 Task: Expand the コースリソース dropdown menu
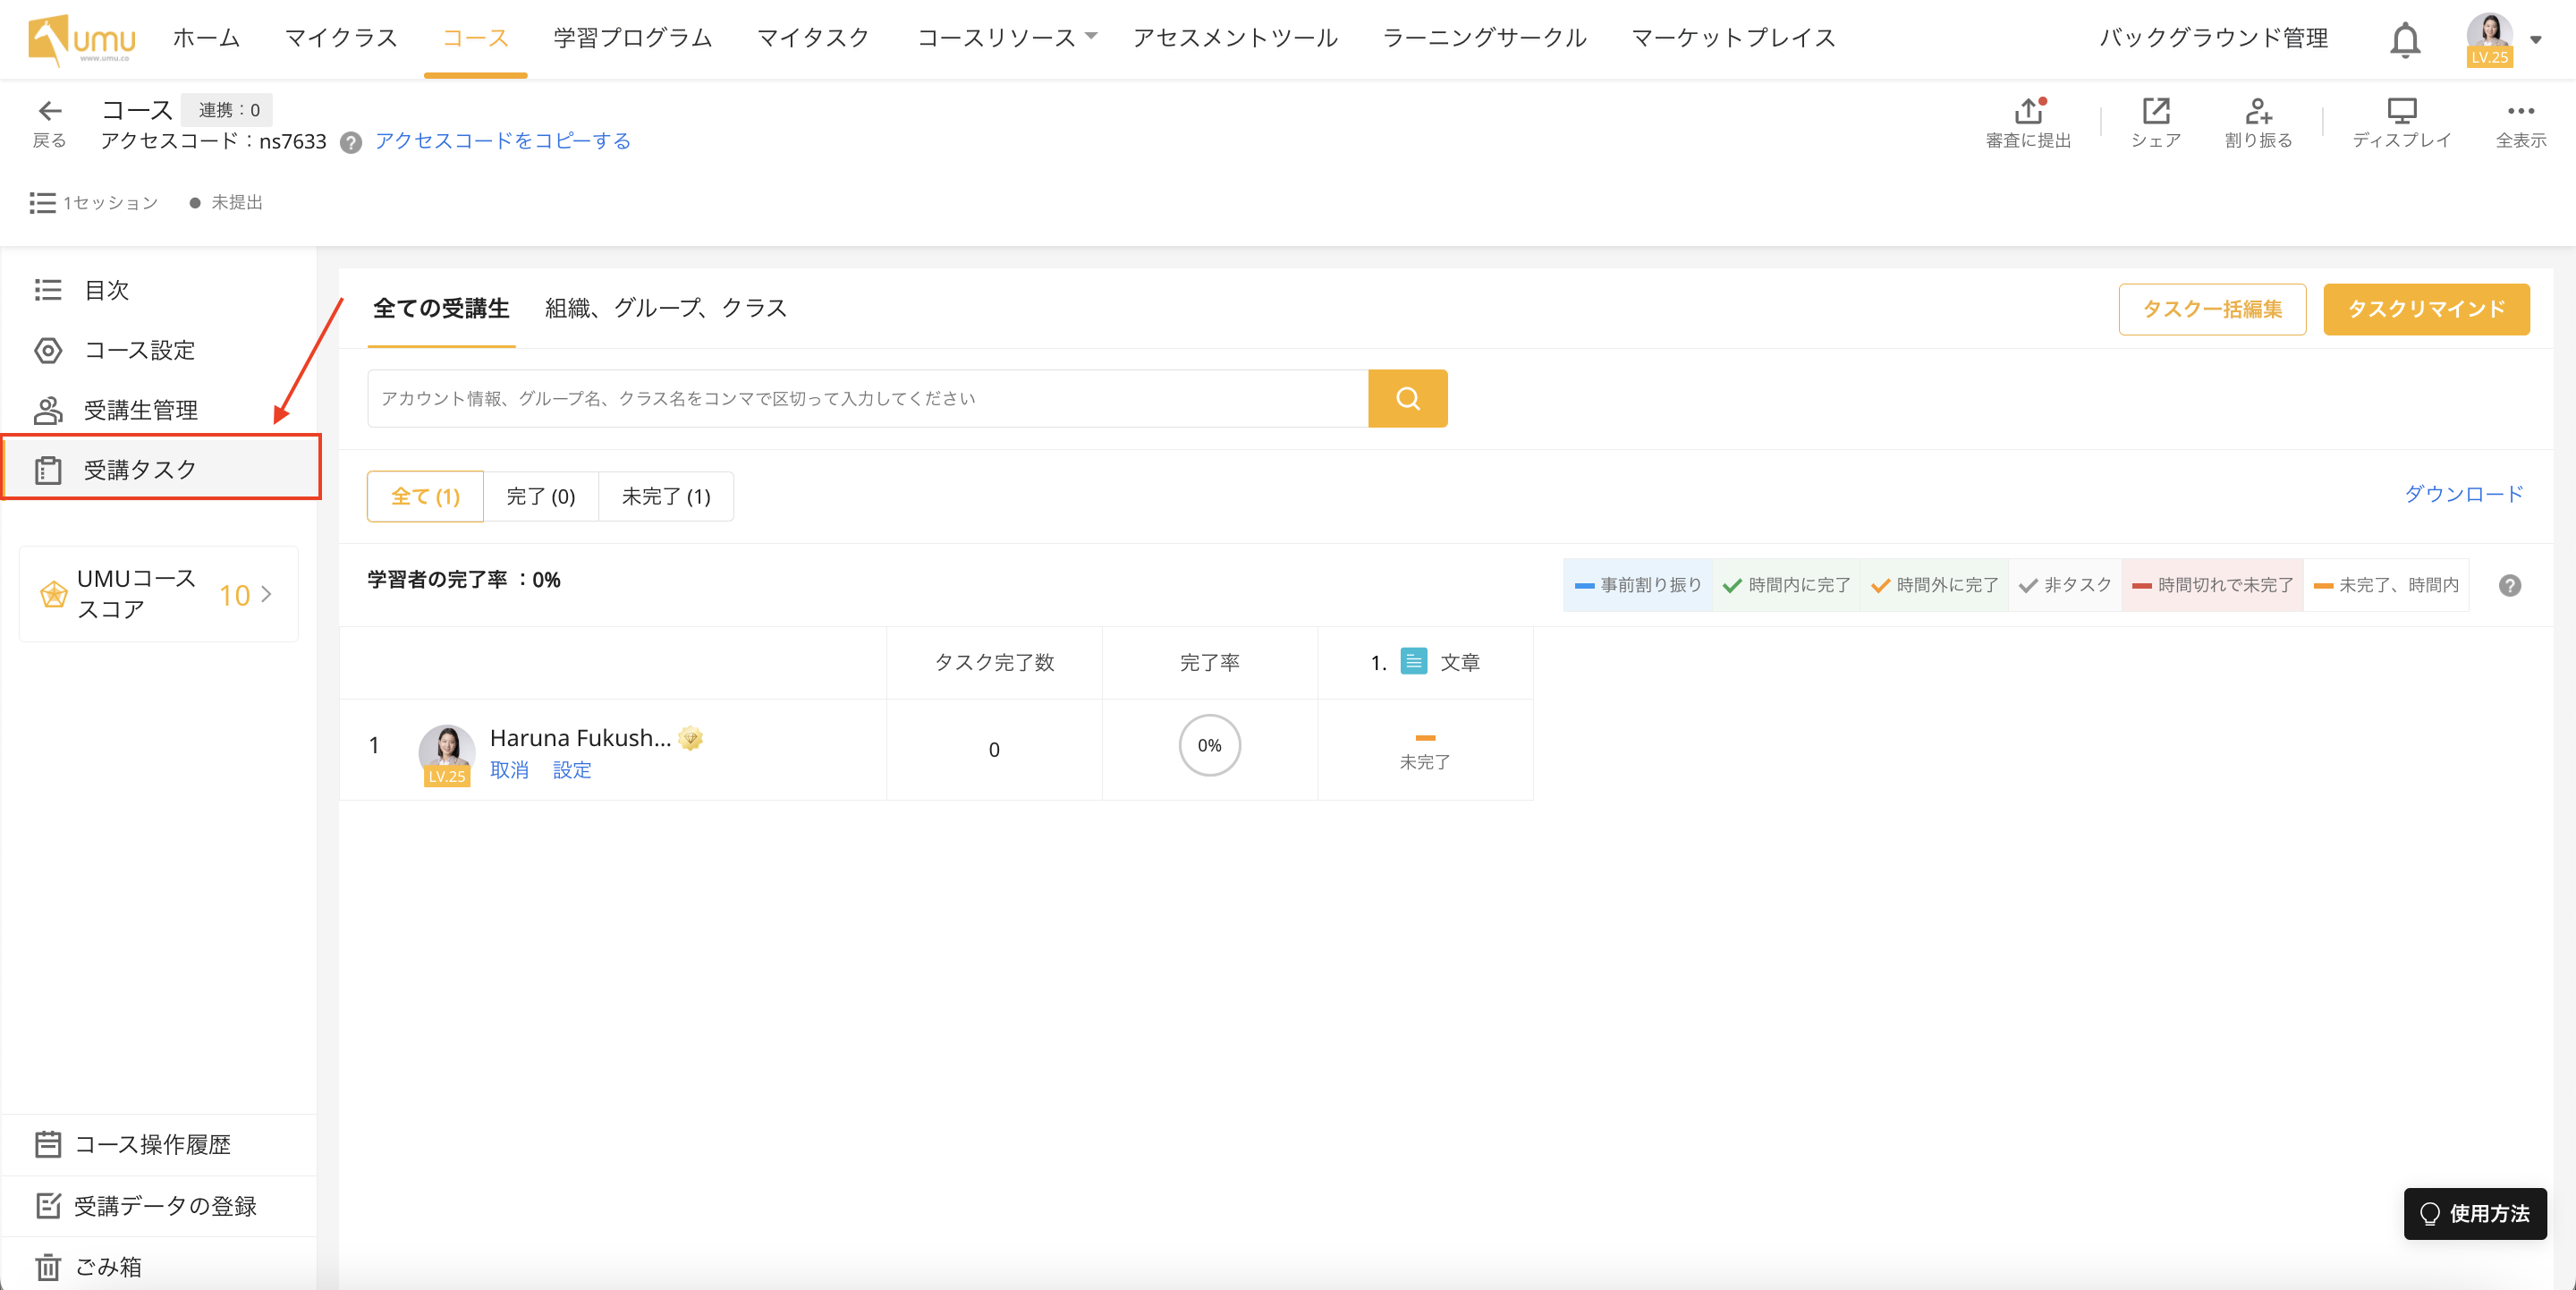click(x=1006, y=38)
